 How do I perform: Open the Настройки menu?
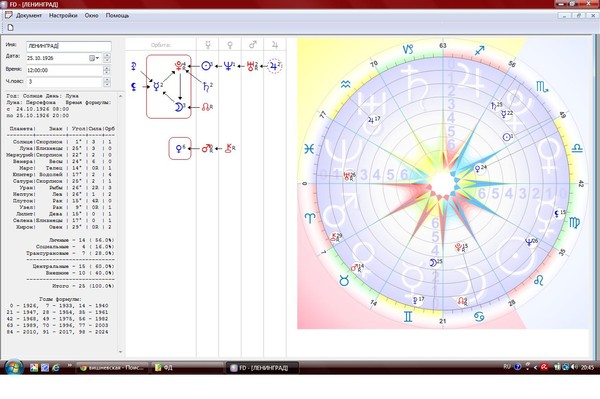coord(63,15)
